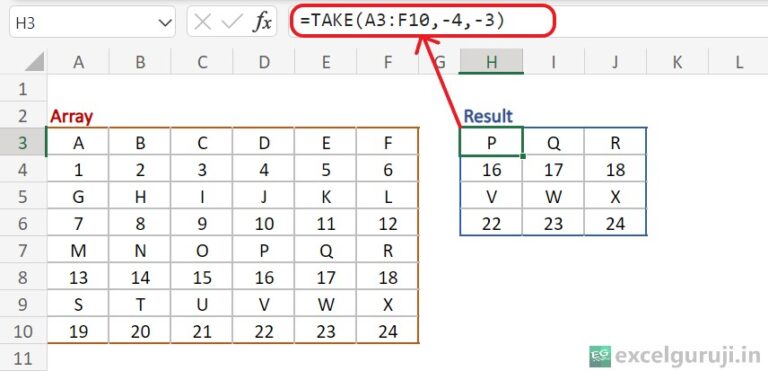
Task: Click inside the Name Box showing H3
Action: 83,22
